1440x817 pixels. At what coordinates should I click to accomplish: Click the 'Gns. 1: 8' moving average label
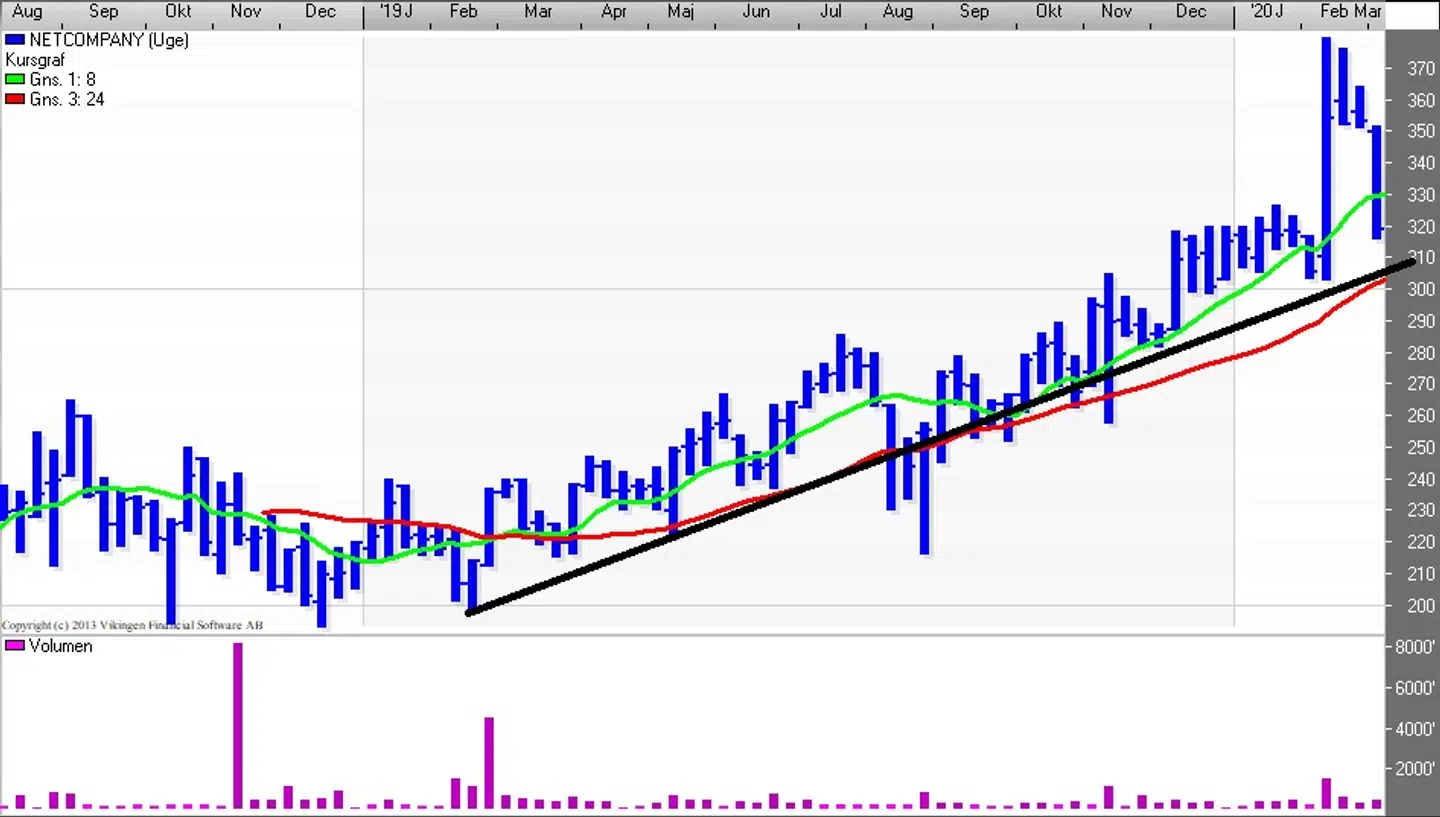pyautogui.click(x=63, y=80)
